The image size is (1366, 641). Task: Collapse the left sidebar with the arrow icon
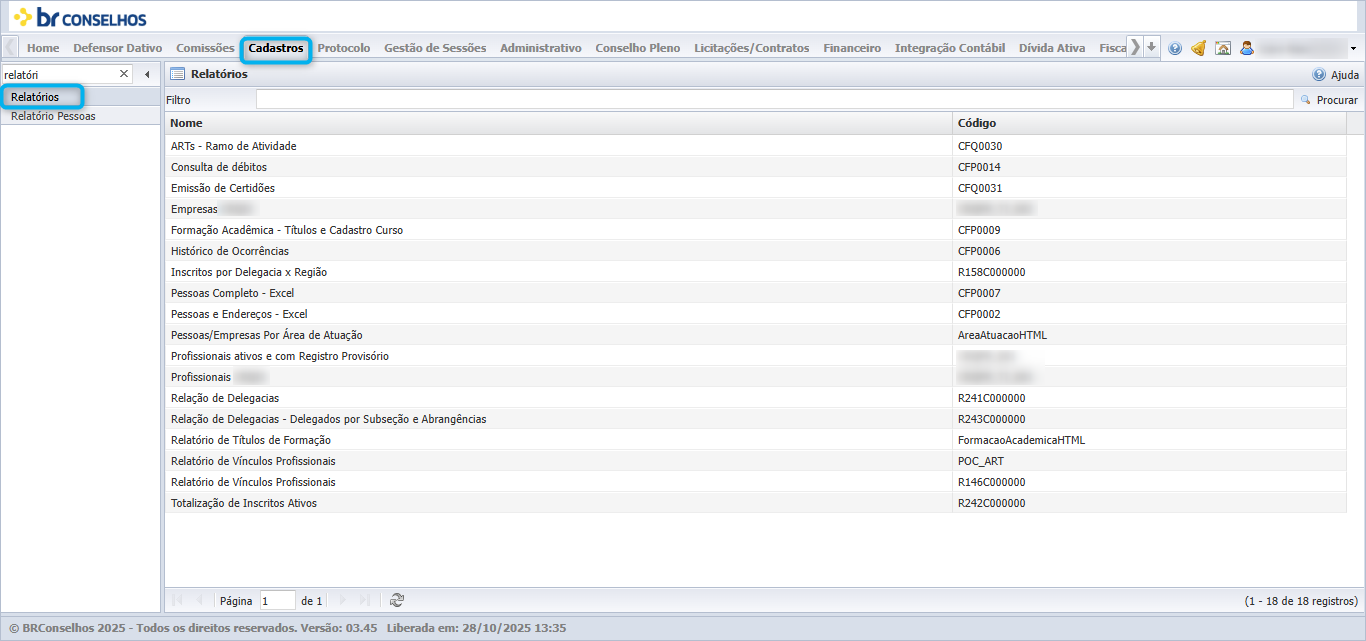coord(147,74)
